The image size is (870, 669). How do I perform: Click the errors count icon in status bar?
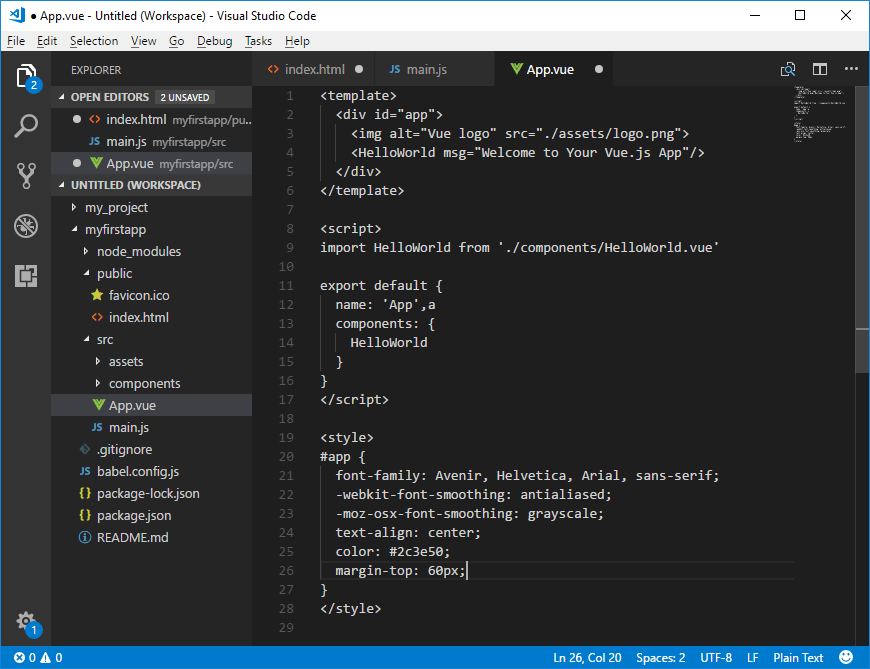click(19, 657)
